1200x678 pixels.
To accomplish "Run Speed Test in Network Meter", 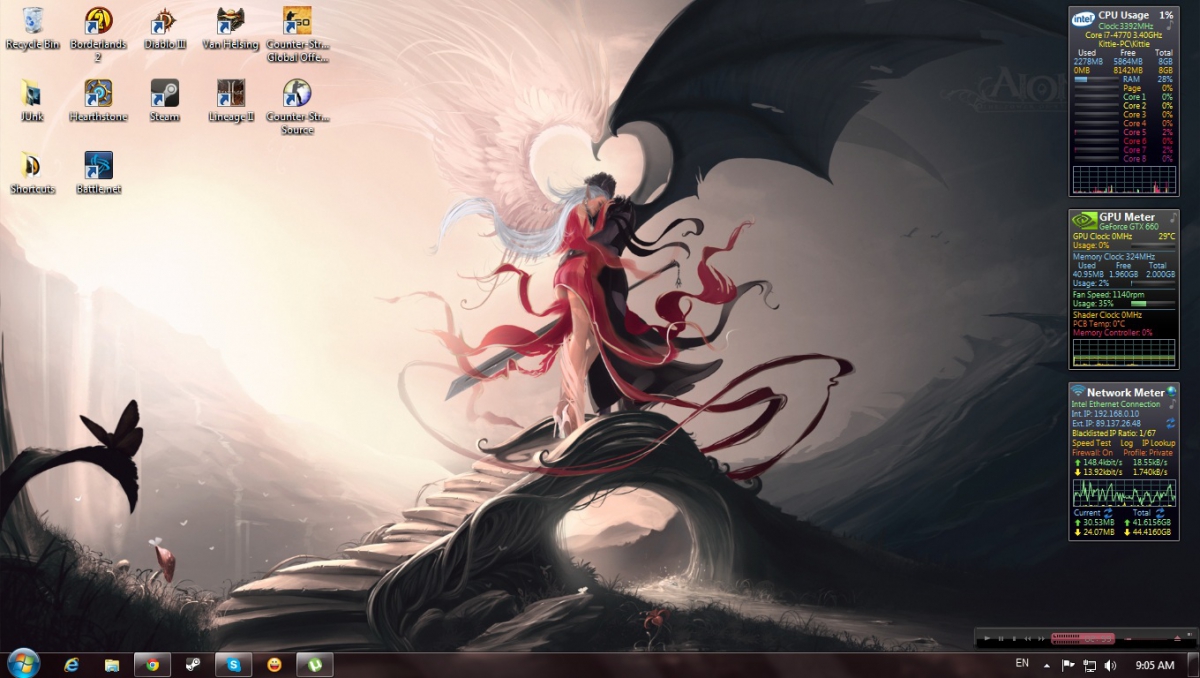I will pos(1091,443).
